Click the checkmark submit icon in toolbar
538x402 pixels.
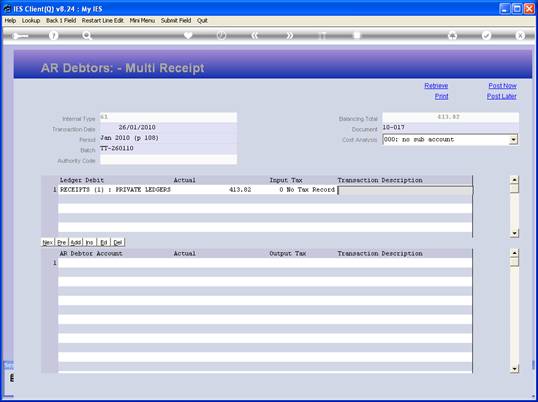pyautogui.click(x=486, y=35)
